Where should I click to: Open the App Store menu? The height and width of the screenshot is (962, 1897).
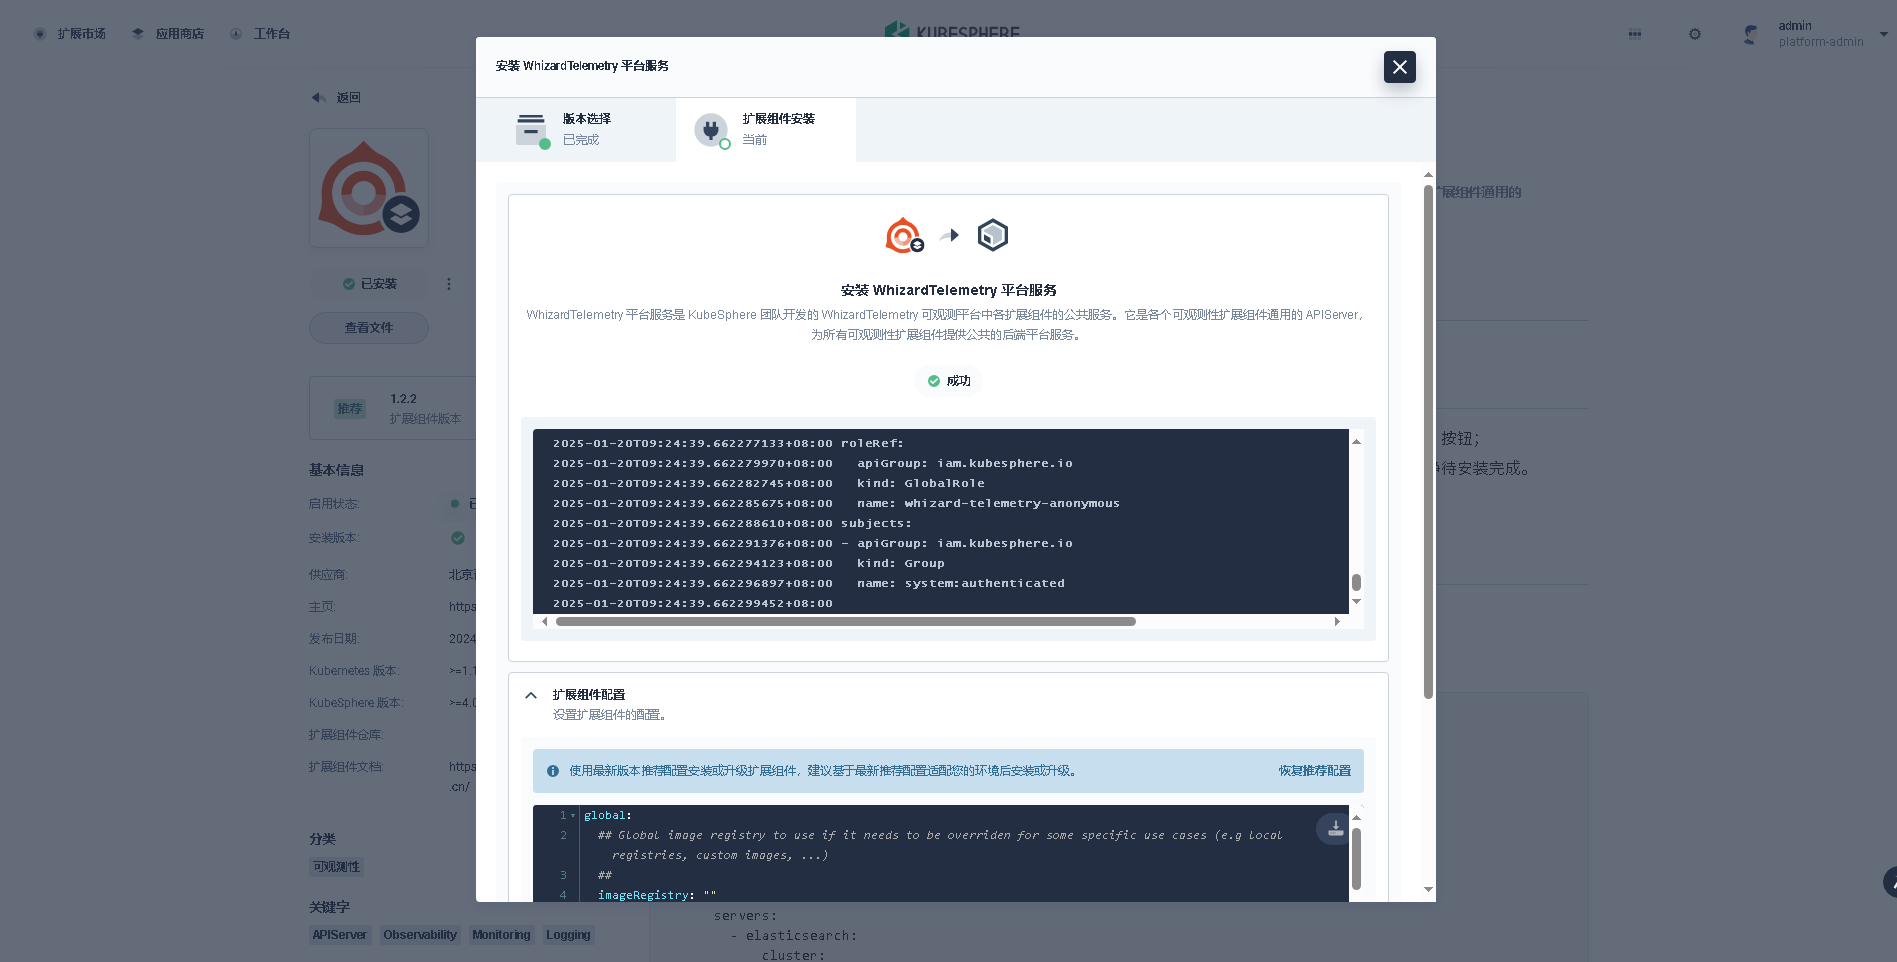pyautogui.click(x=167, y=34)
